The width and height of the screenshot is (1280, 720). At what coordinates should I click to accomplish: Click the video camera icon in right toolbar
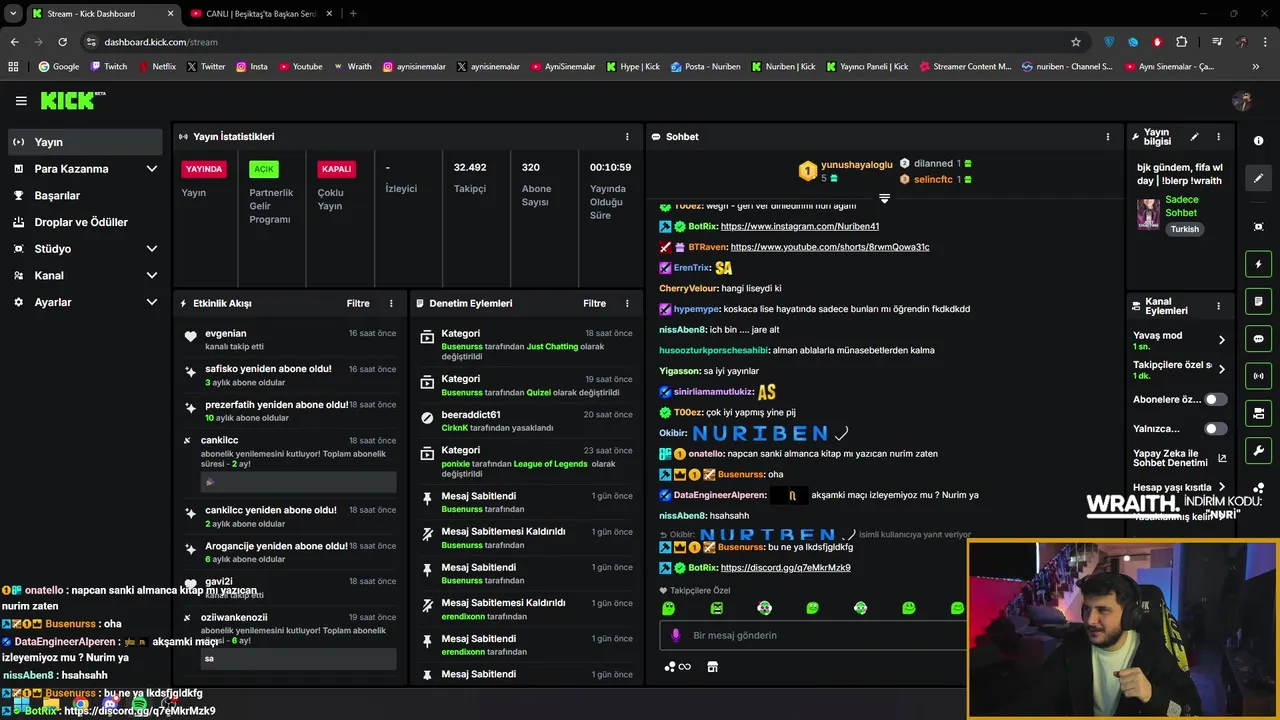[x=1258, y=413]
